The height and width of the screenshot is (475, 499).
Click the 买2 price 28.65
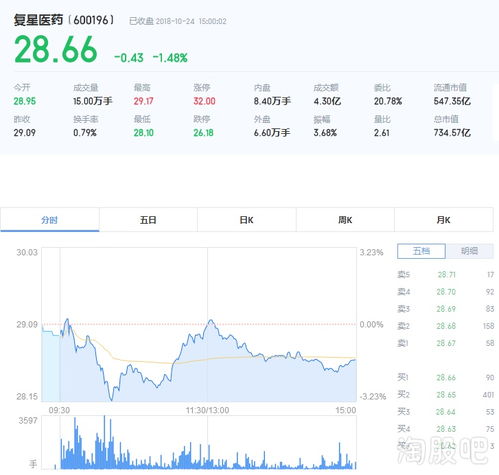click(x=446, y=395)
